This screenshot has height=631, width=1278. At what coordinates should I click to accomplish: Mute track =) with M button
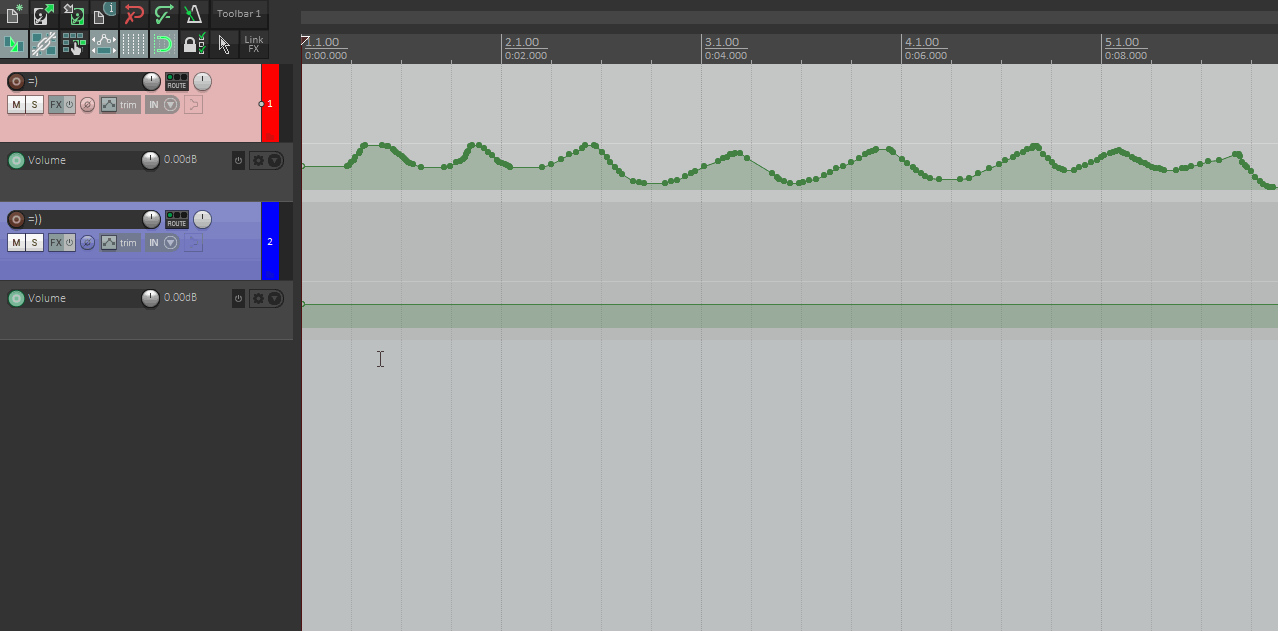[16, 105]
